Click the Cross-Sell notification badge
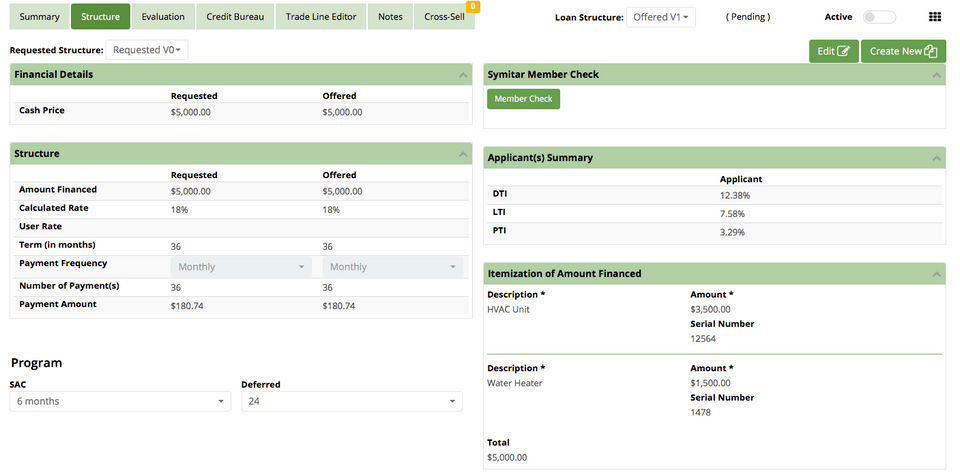 473,7
